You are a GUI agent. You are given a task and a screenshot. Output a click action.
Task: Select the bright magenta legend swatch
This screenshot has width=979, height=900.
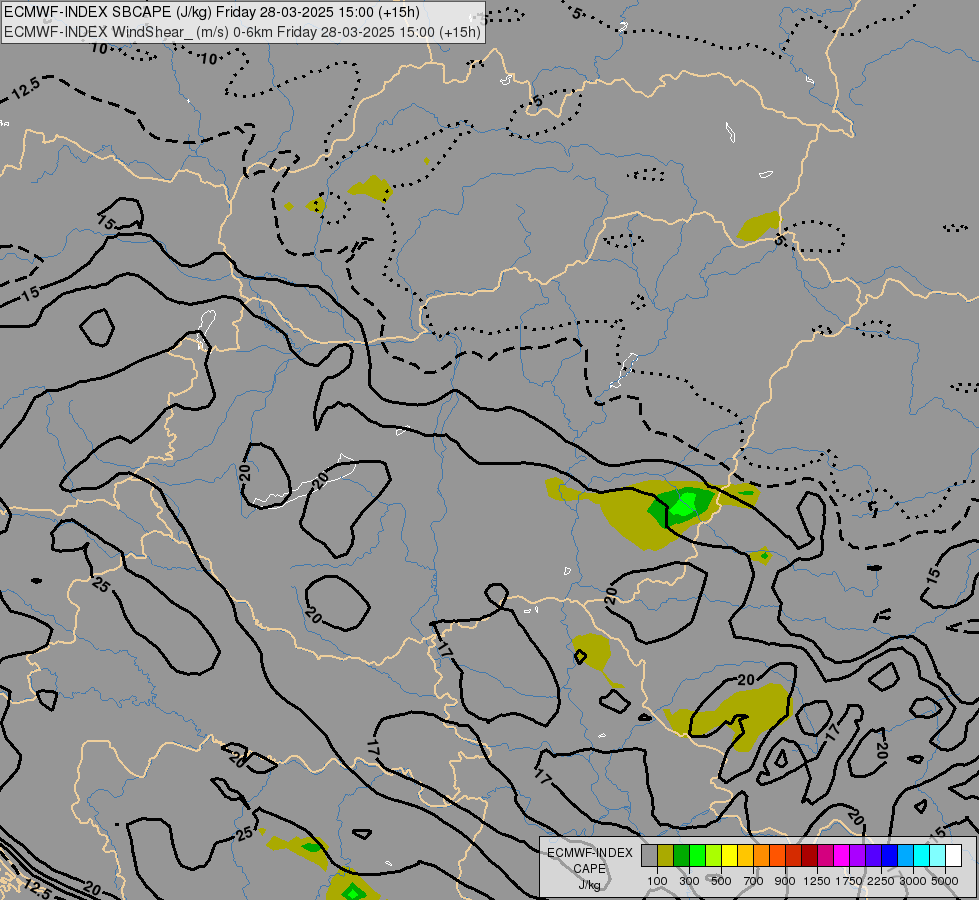pyautogui.click(x=842, y=855)
